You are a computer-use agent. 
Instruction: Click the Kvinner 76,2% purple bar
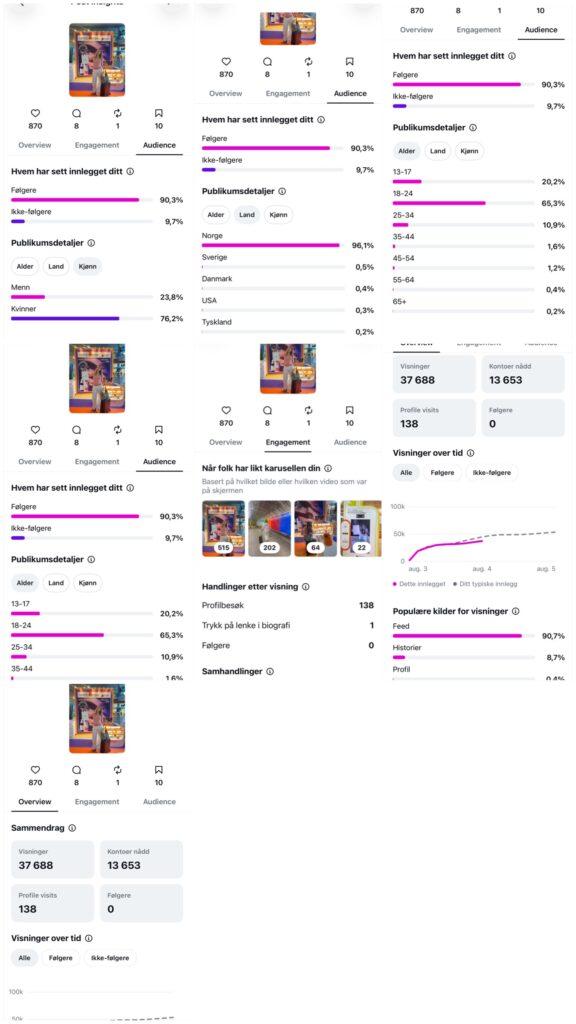pyautogui.click(x=82, y=318)
